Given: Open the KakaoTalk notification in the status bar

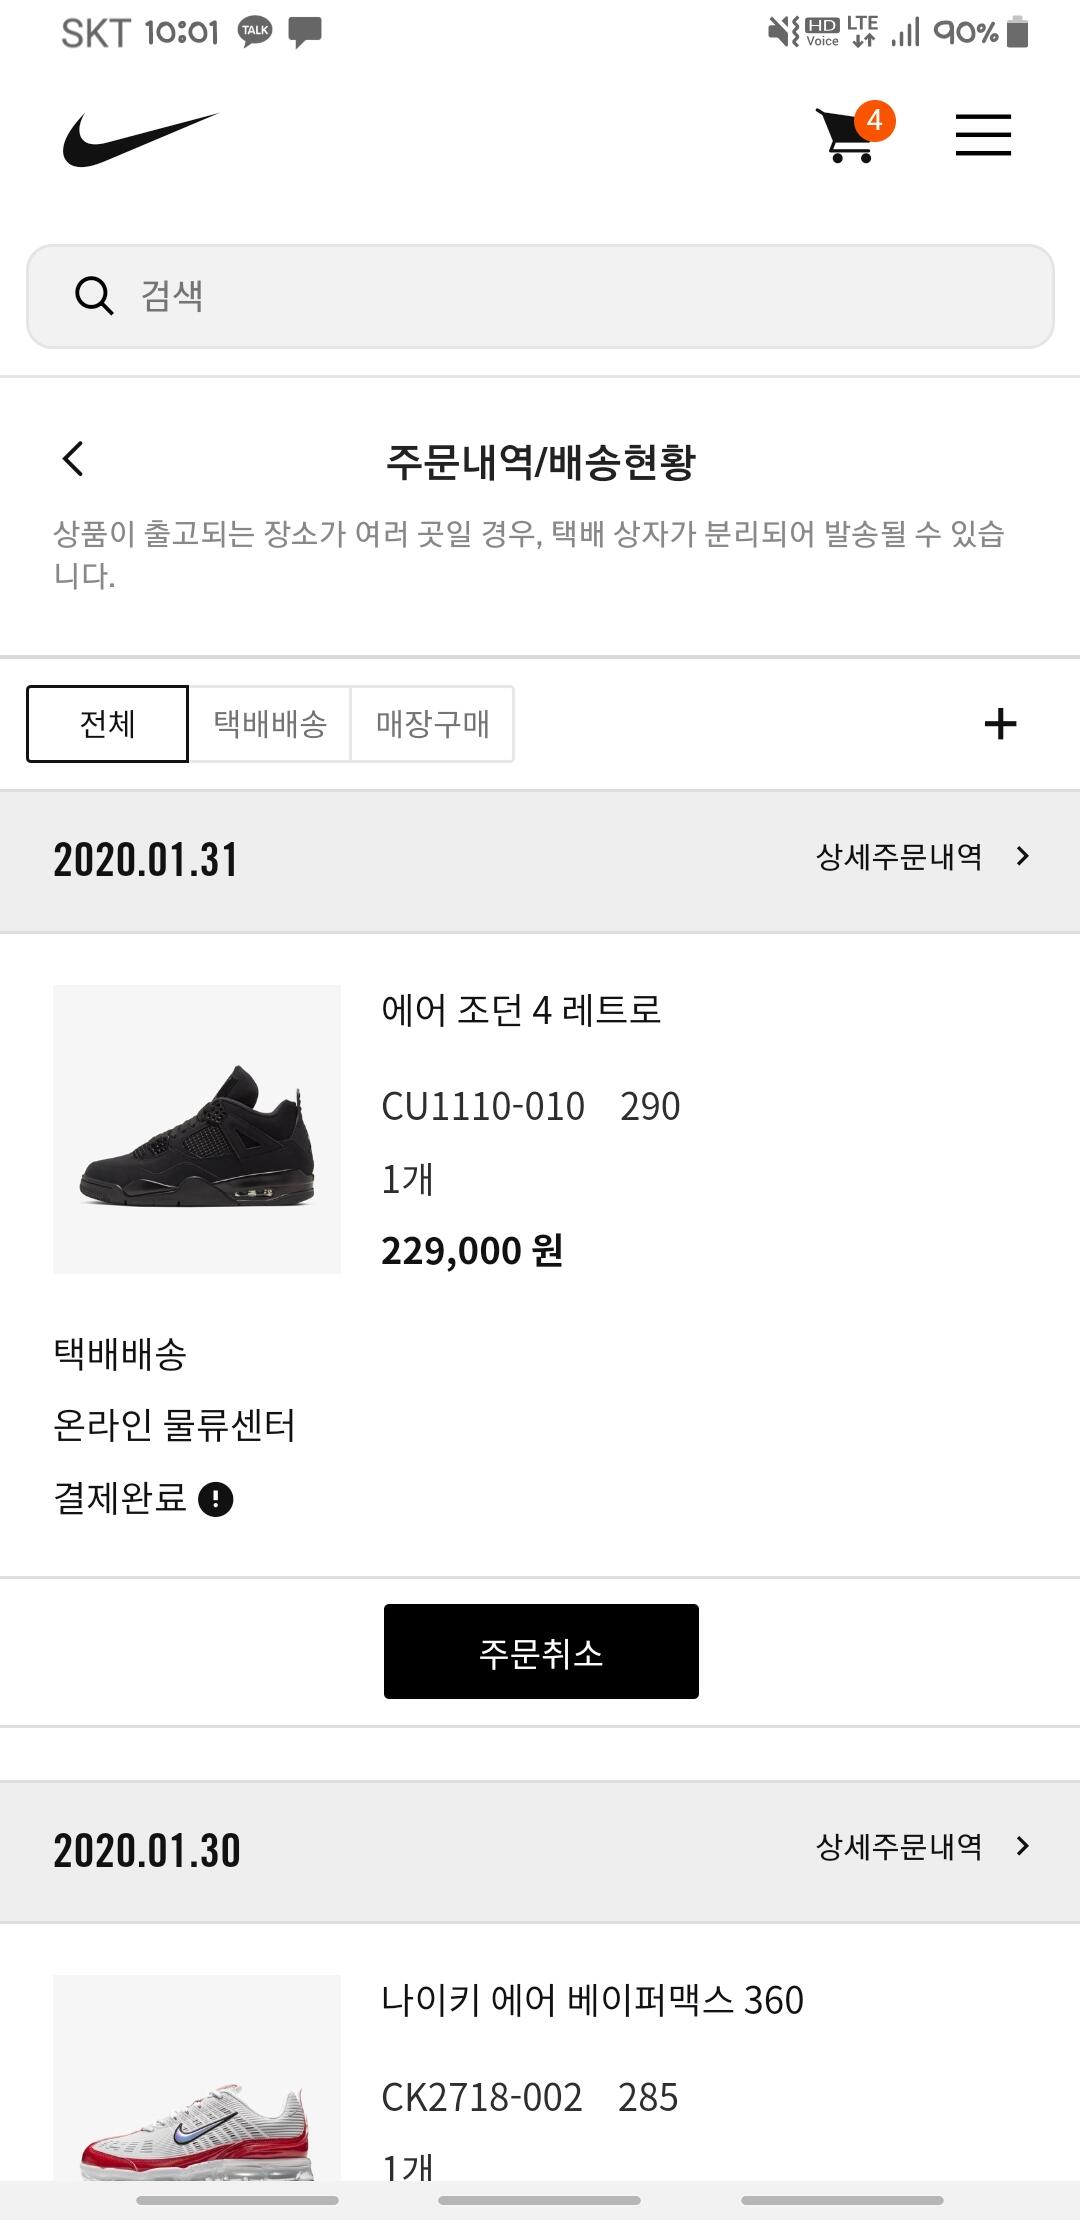Looking at the screenshot, I should 255,32.
